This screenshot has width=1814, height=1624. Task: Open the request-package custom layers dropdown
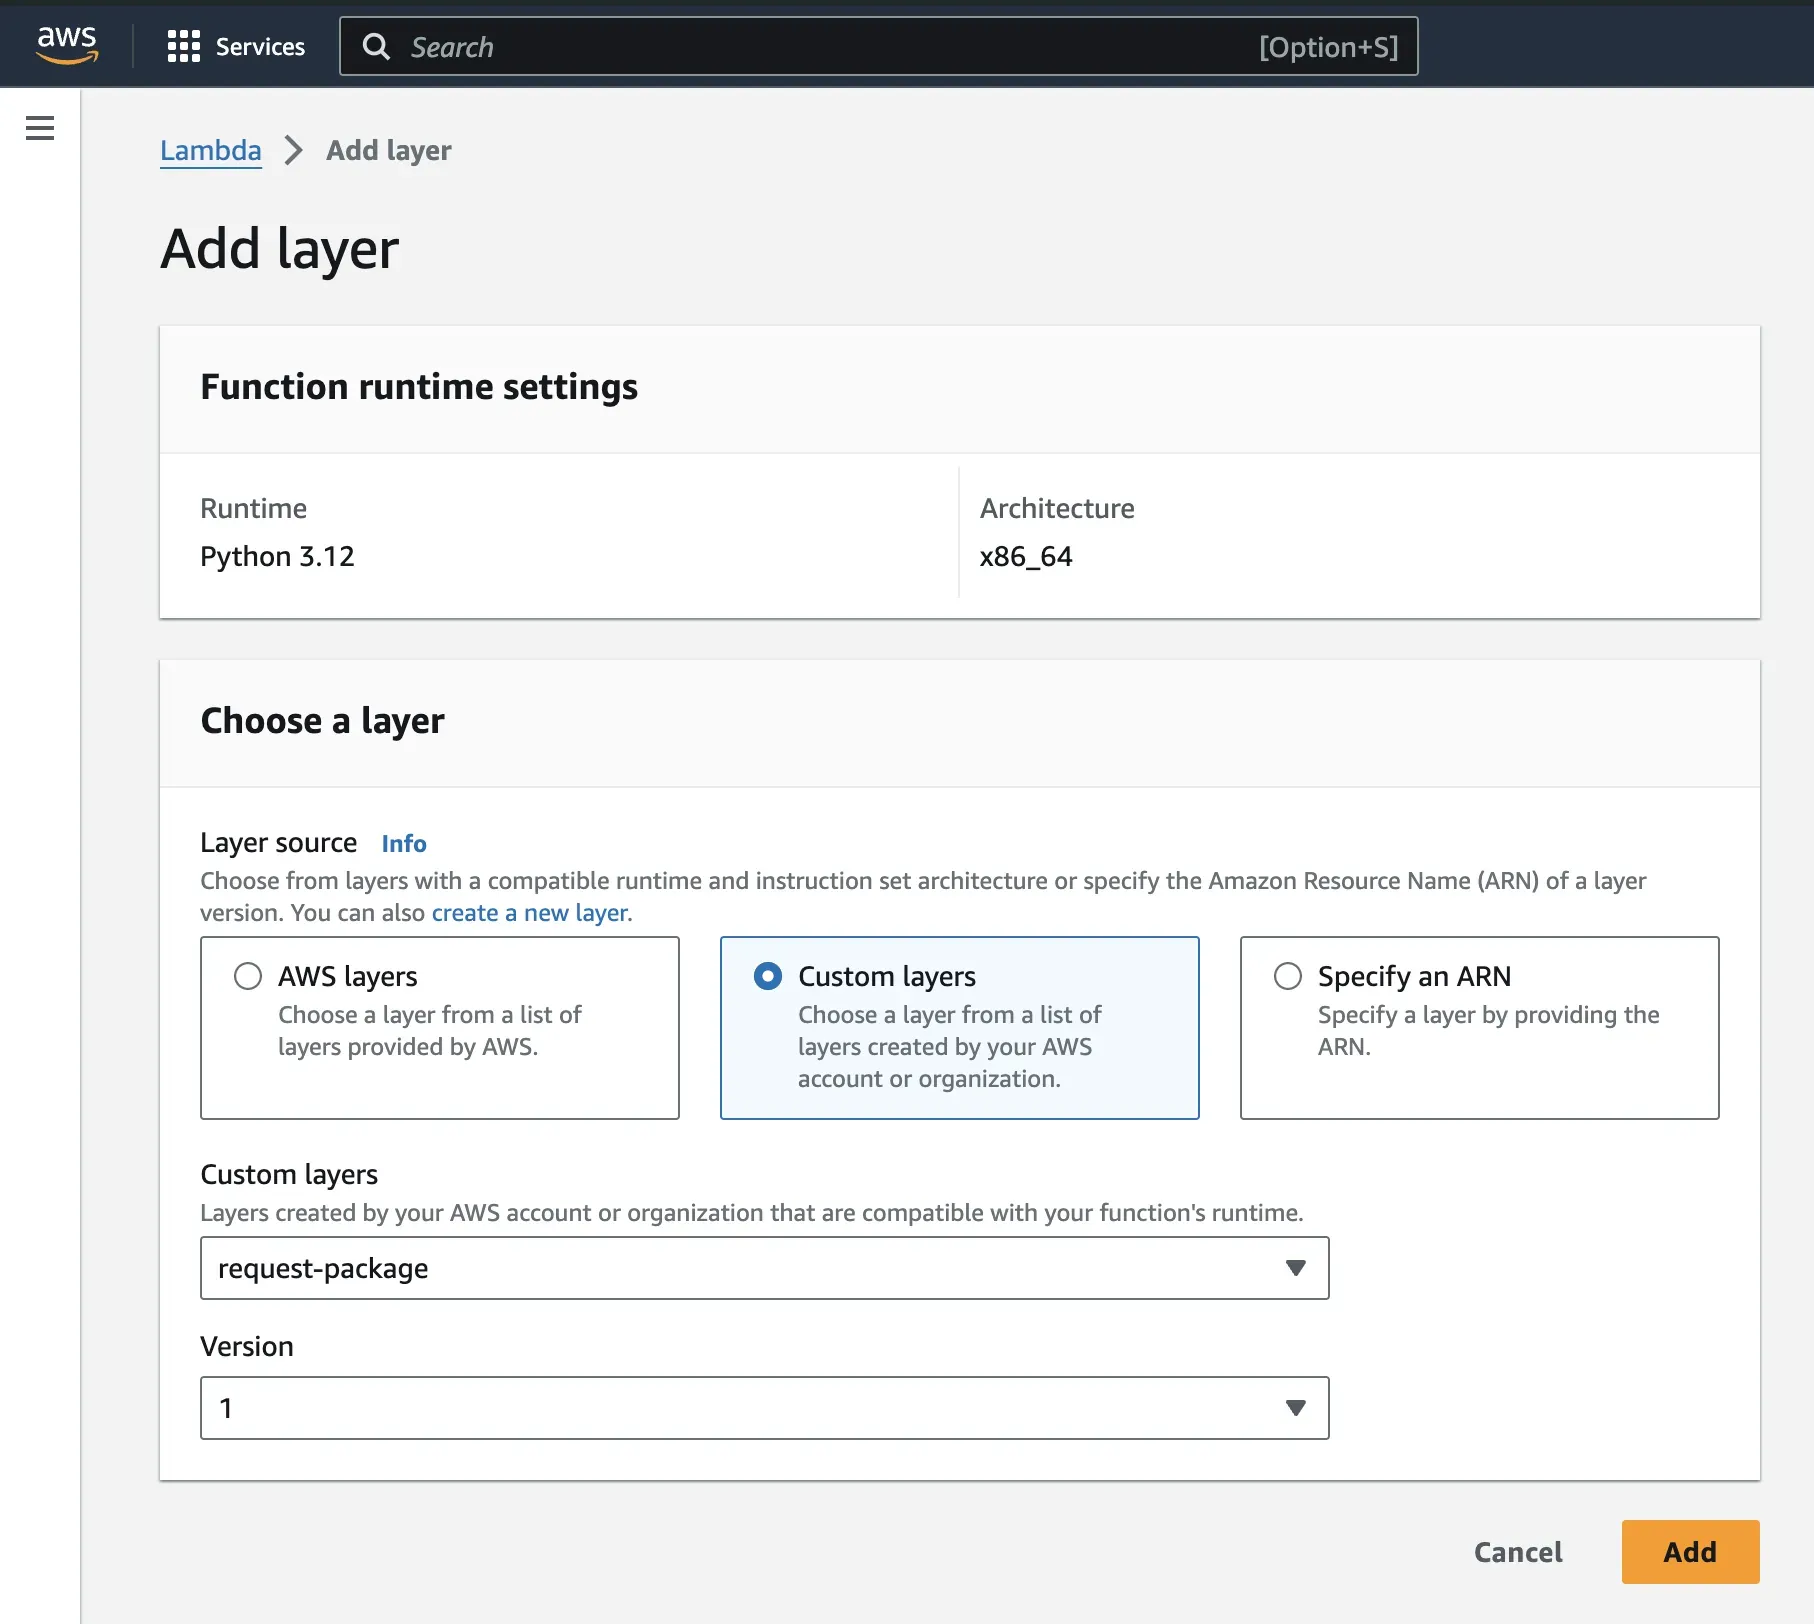coord(765,1268)
